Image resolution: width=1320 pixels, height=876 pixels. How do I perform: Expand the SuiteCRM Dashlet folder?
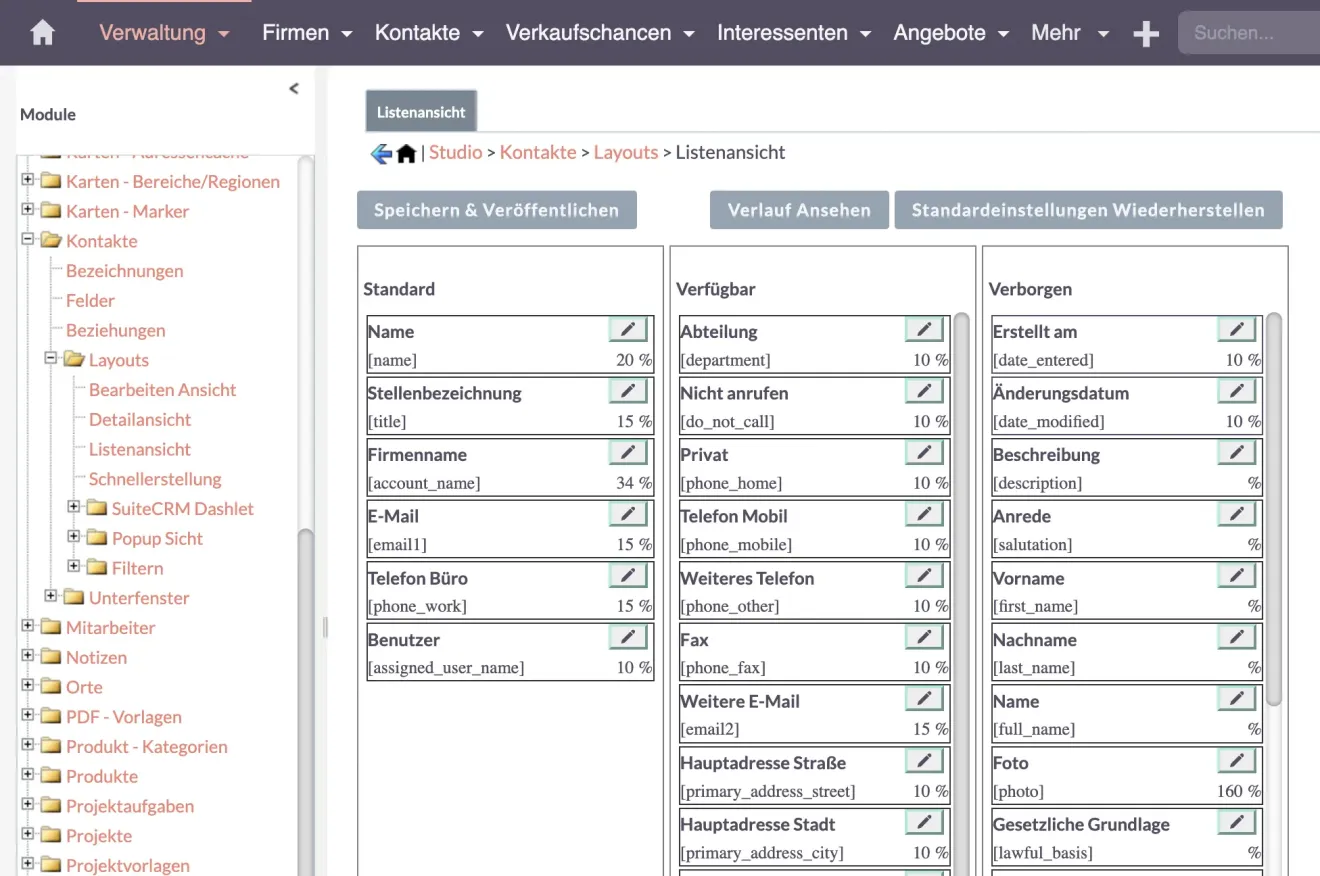(73, 508)
